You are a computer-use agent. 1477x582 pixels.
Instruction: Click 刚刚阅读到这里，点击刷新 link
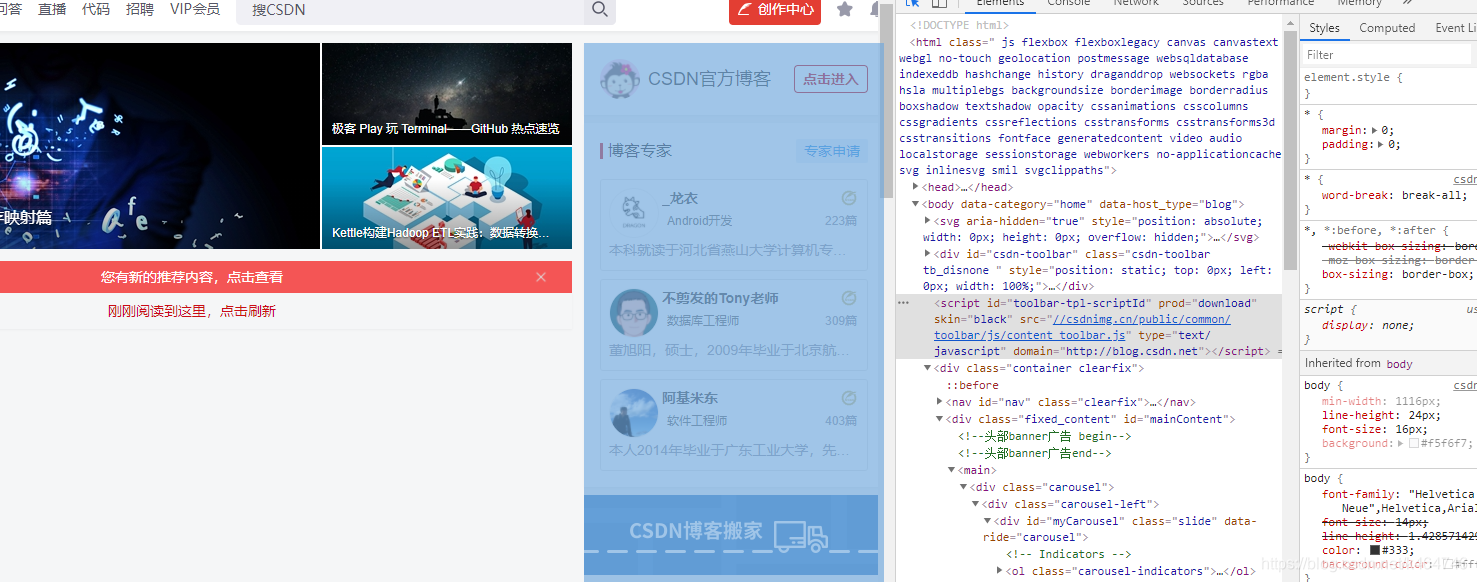[192, 311]
